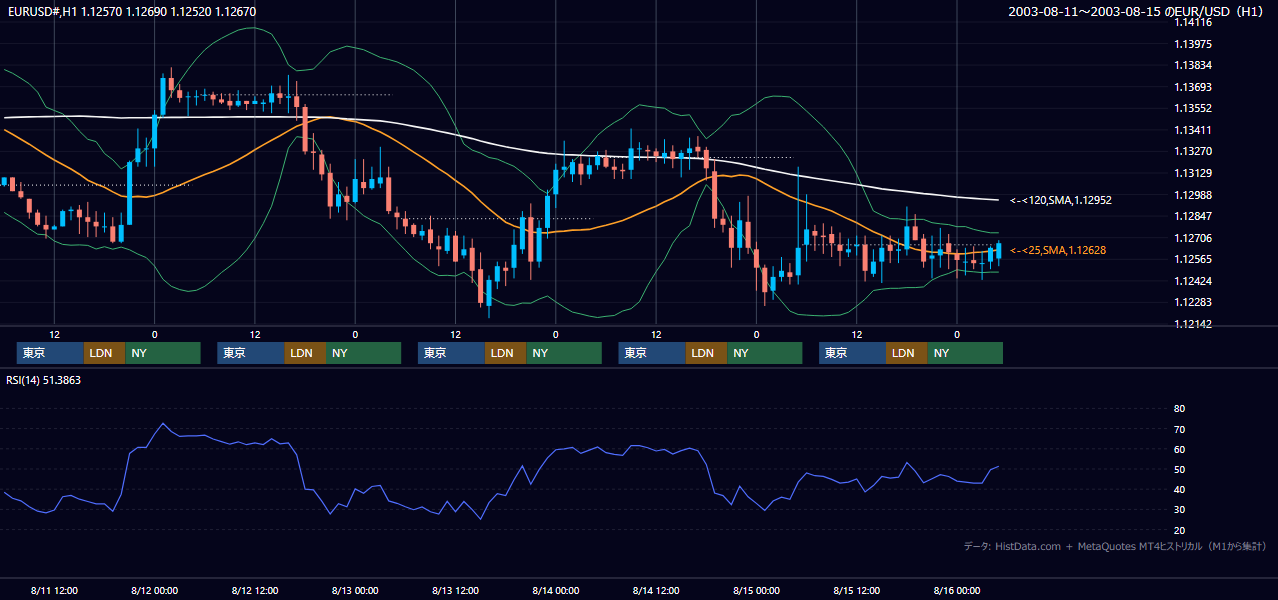Viewport: 1278px width, 600px height.
Task: Click price axis value 1.12565
Action: 1192,259
